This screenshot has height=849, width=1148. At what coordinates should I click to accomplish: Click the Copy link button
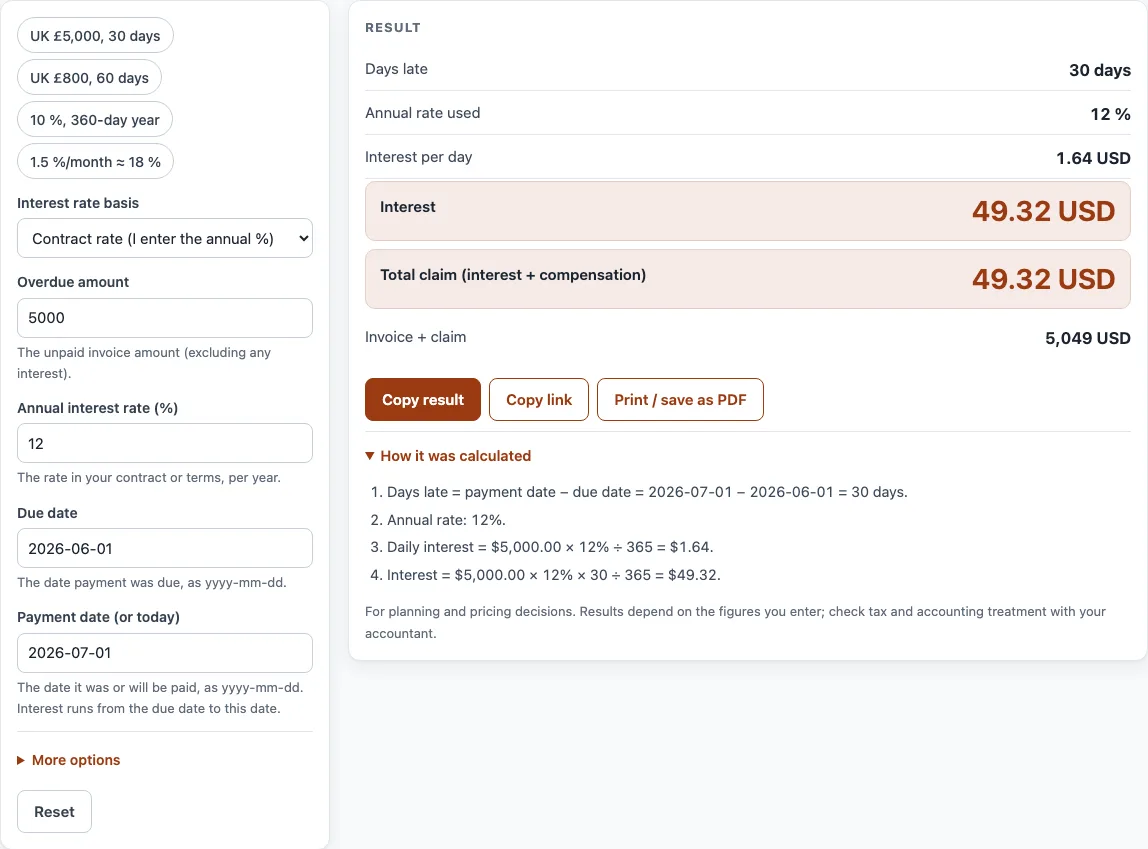tap(539, 400)
